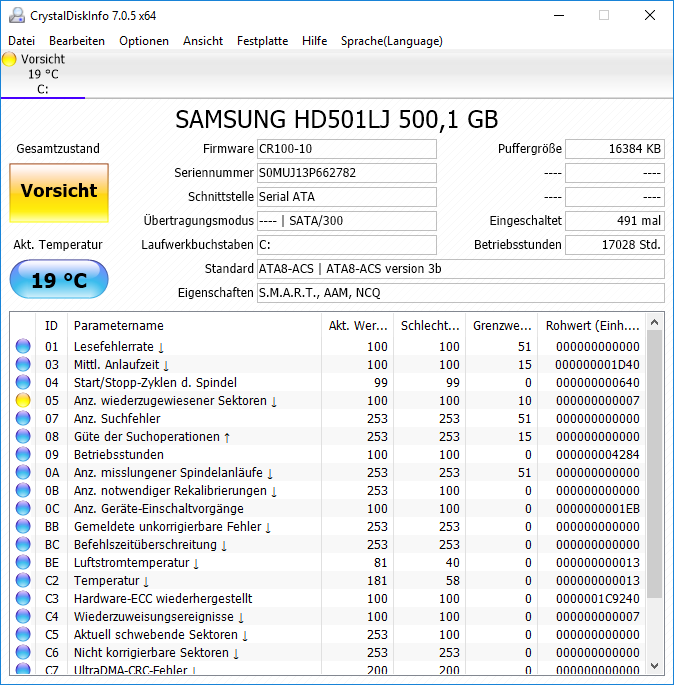Viewport: 674px width, 685px height.
Task: Click raw value 0000000001EB
Action: [x=598, y=509]
